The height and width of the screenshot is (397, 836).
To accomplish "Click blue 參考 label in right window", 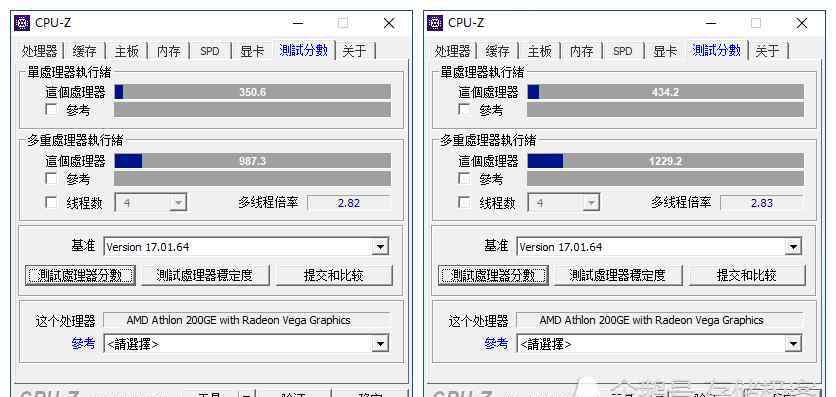I will pos(496,344).
